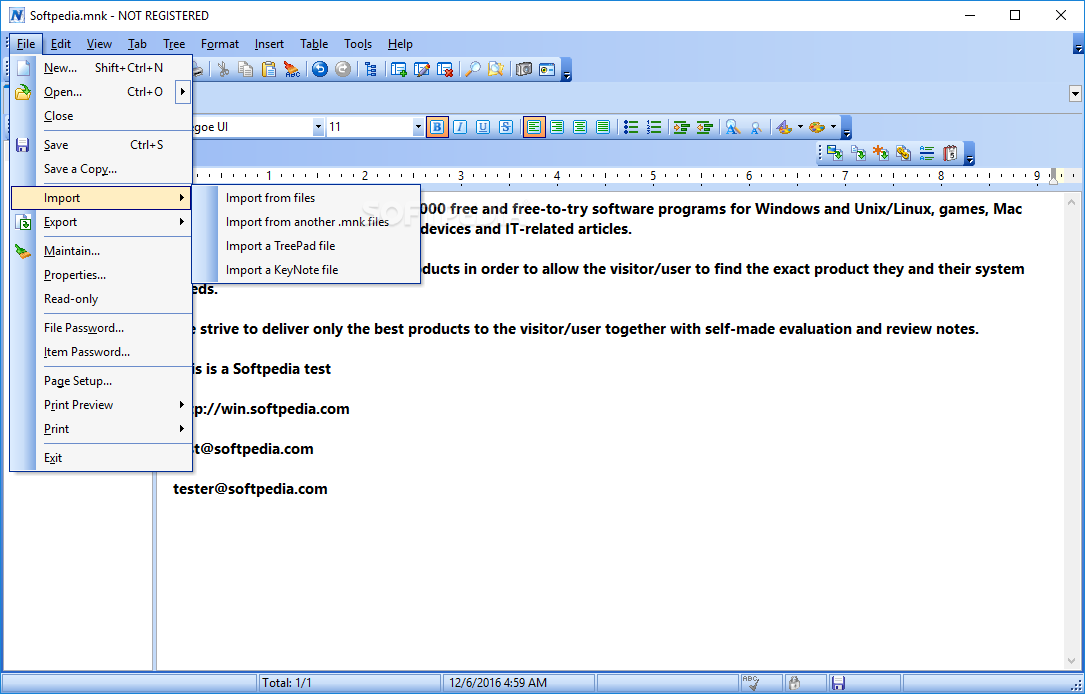The width and height of the screenshot is (1085, 694).
Task: Toggle align left paragraph button
Action: 534,127
